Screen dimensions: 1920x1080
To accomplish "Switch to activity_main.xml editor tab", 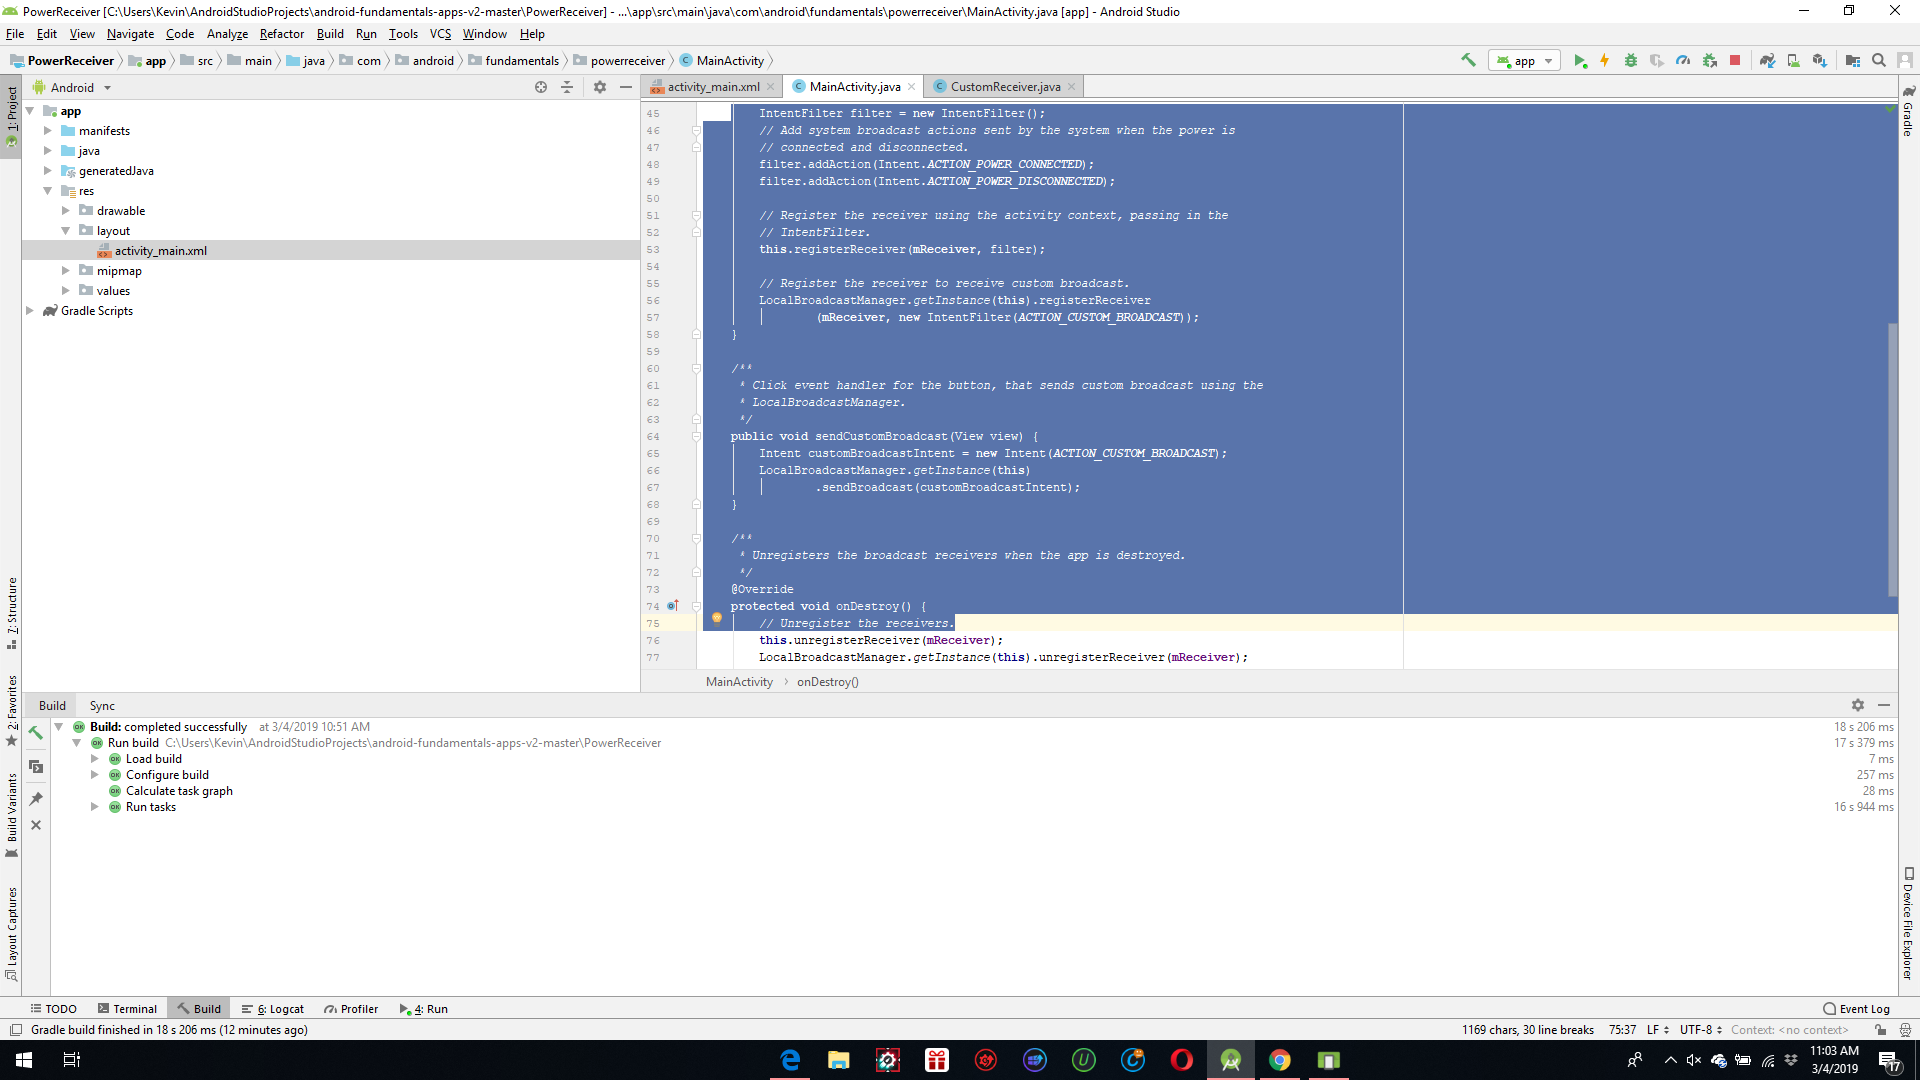I will 713,87.
